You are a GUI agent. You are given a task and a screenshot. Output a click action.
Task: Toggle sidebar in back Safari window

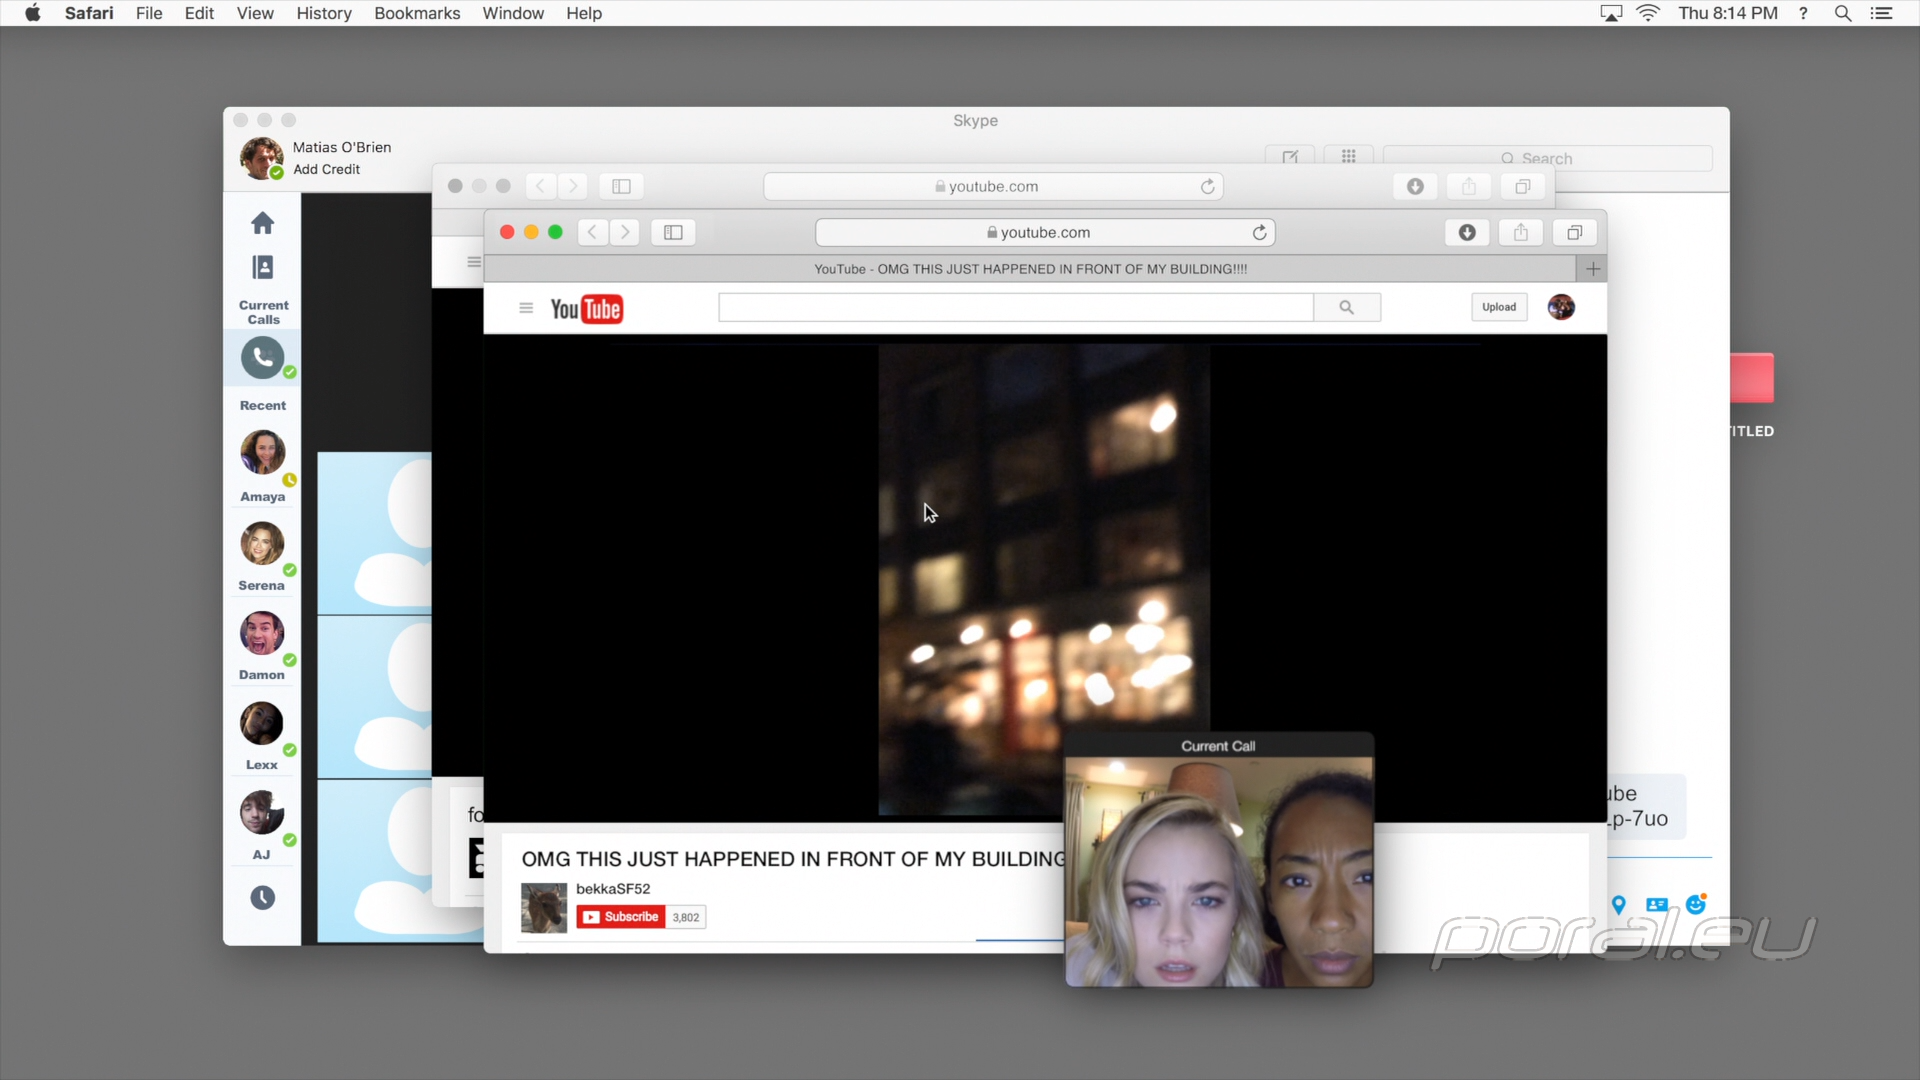pos(621,186)
